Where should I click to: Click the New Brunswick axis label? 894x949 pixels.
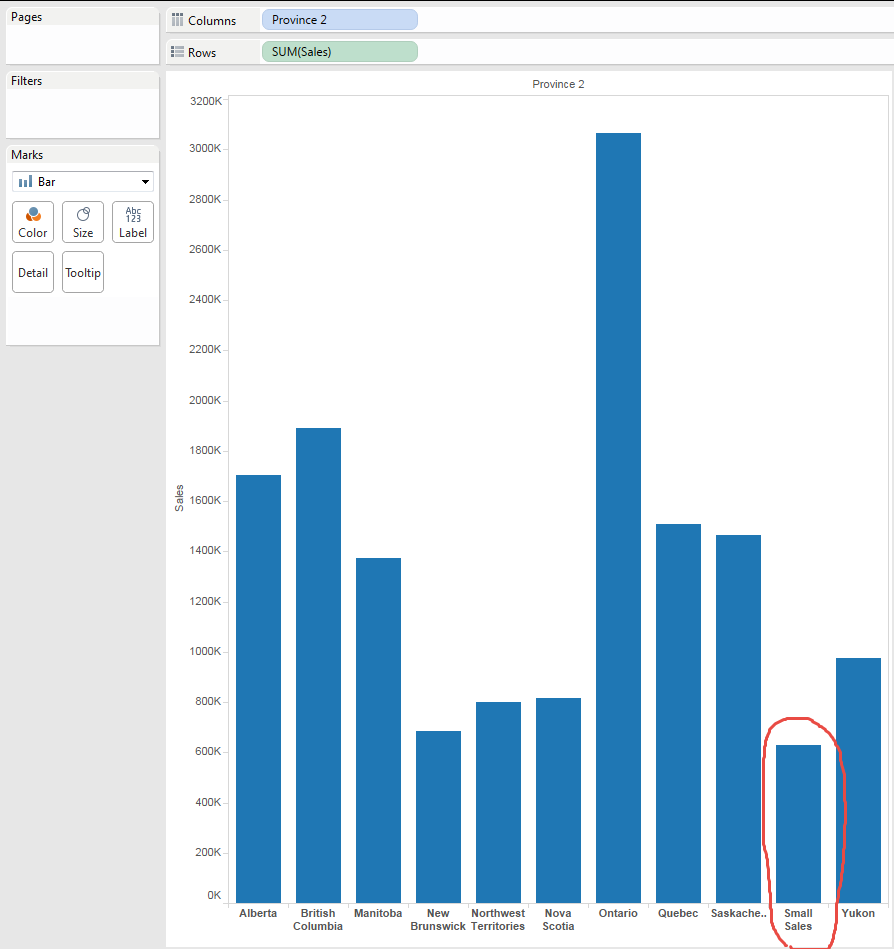tap(438, 919)
